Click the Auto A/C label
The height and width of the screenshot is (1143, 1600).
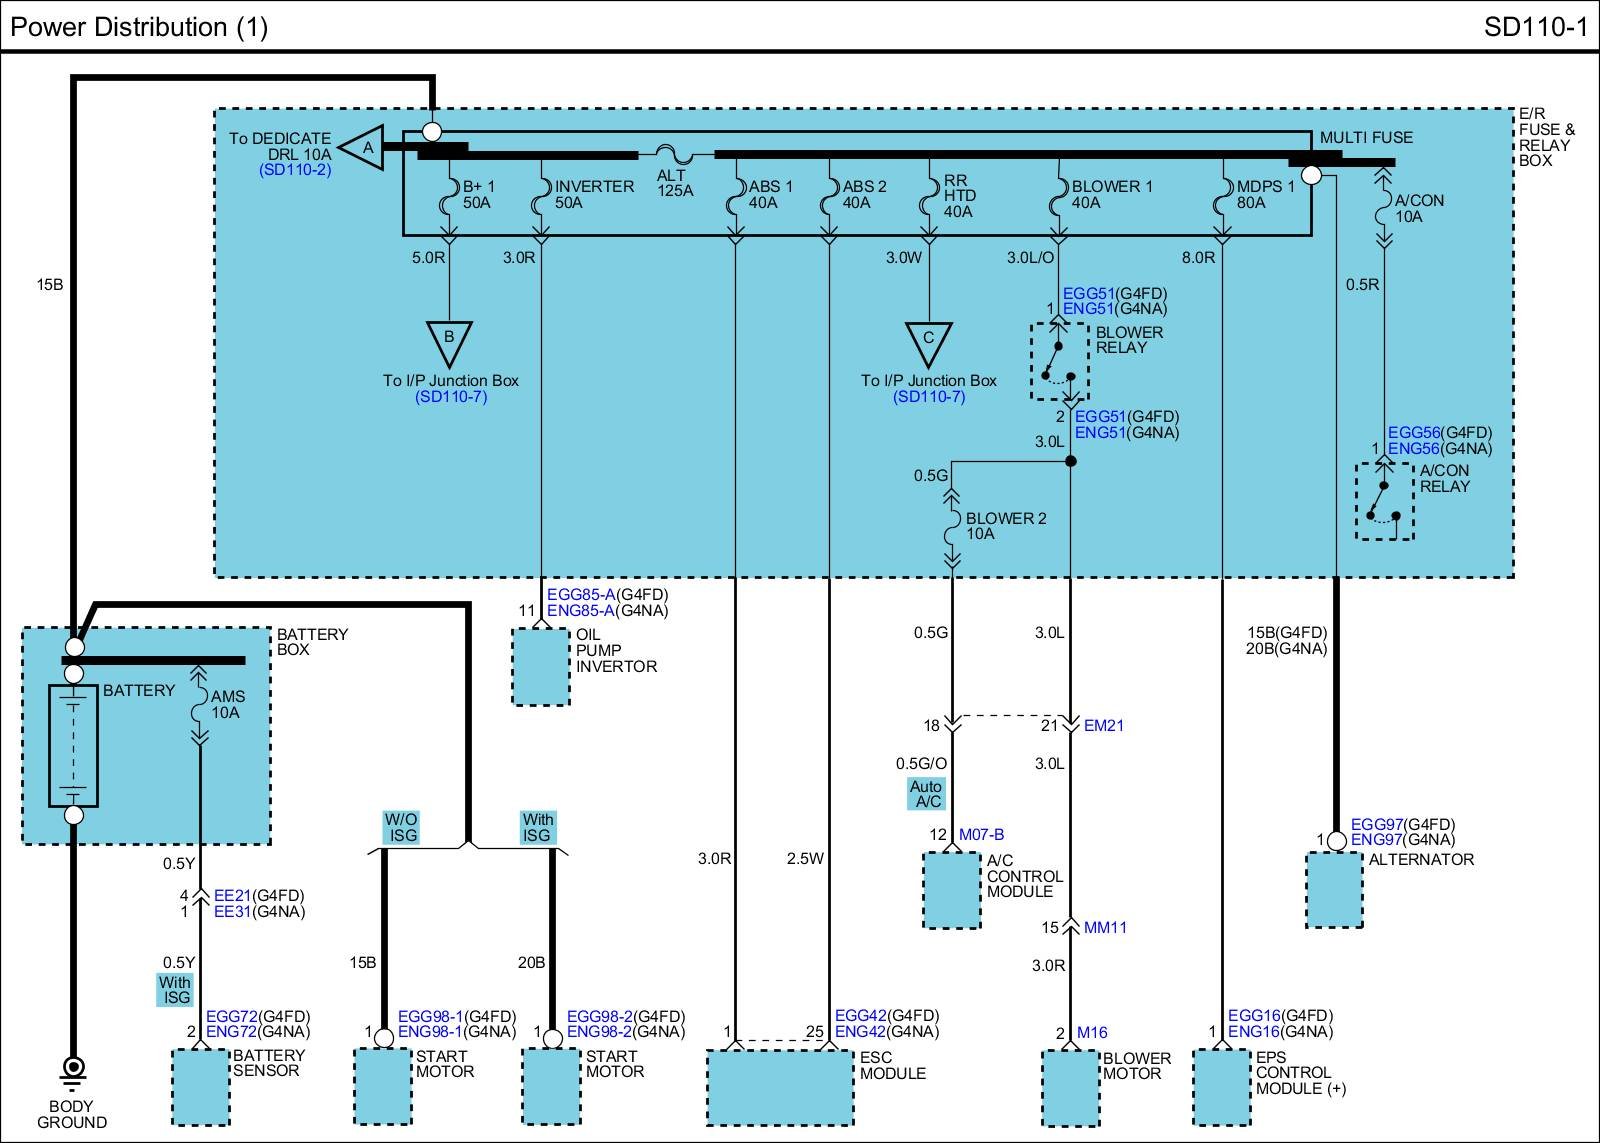(926, 794)
